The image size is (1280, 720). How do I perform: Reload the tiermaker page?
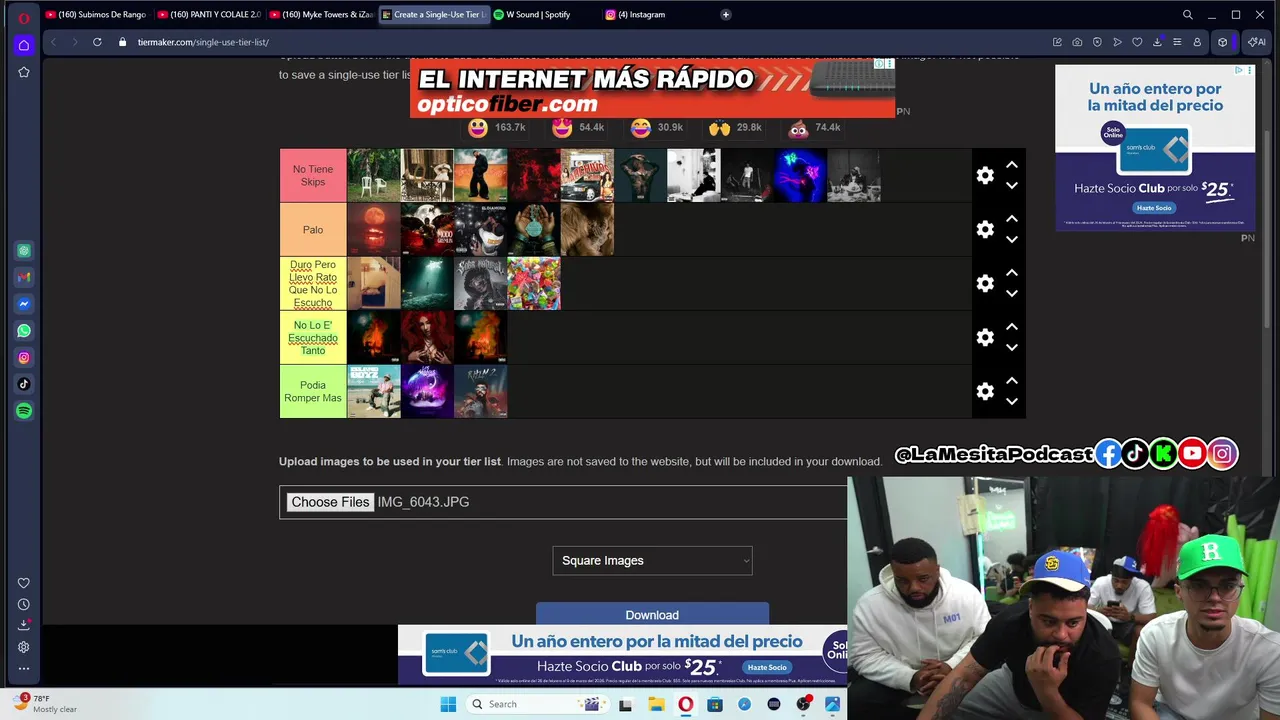(97, 42)
